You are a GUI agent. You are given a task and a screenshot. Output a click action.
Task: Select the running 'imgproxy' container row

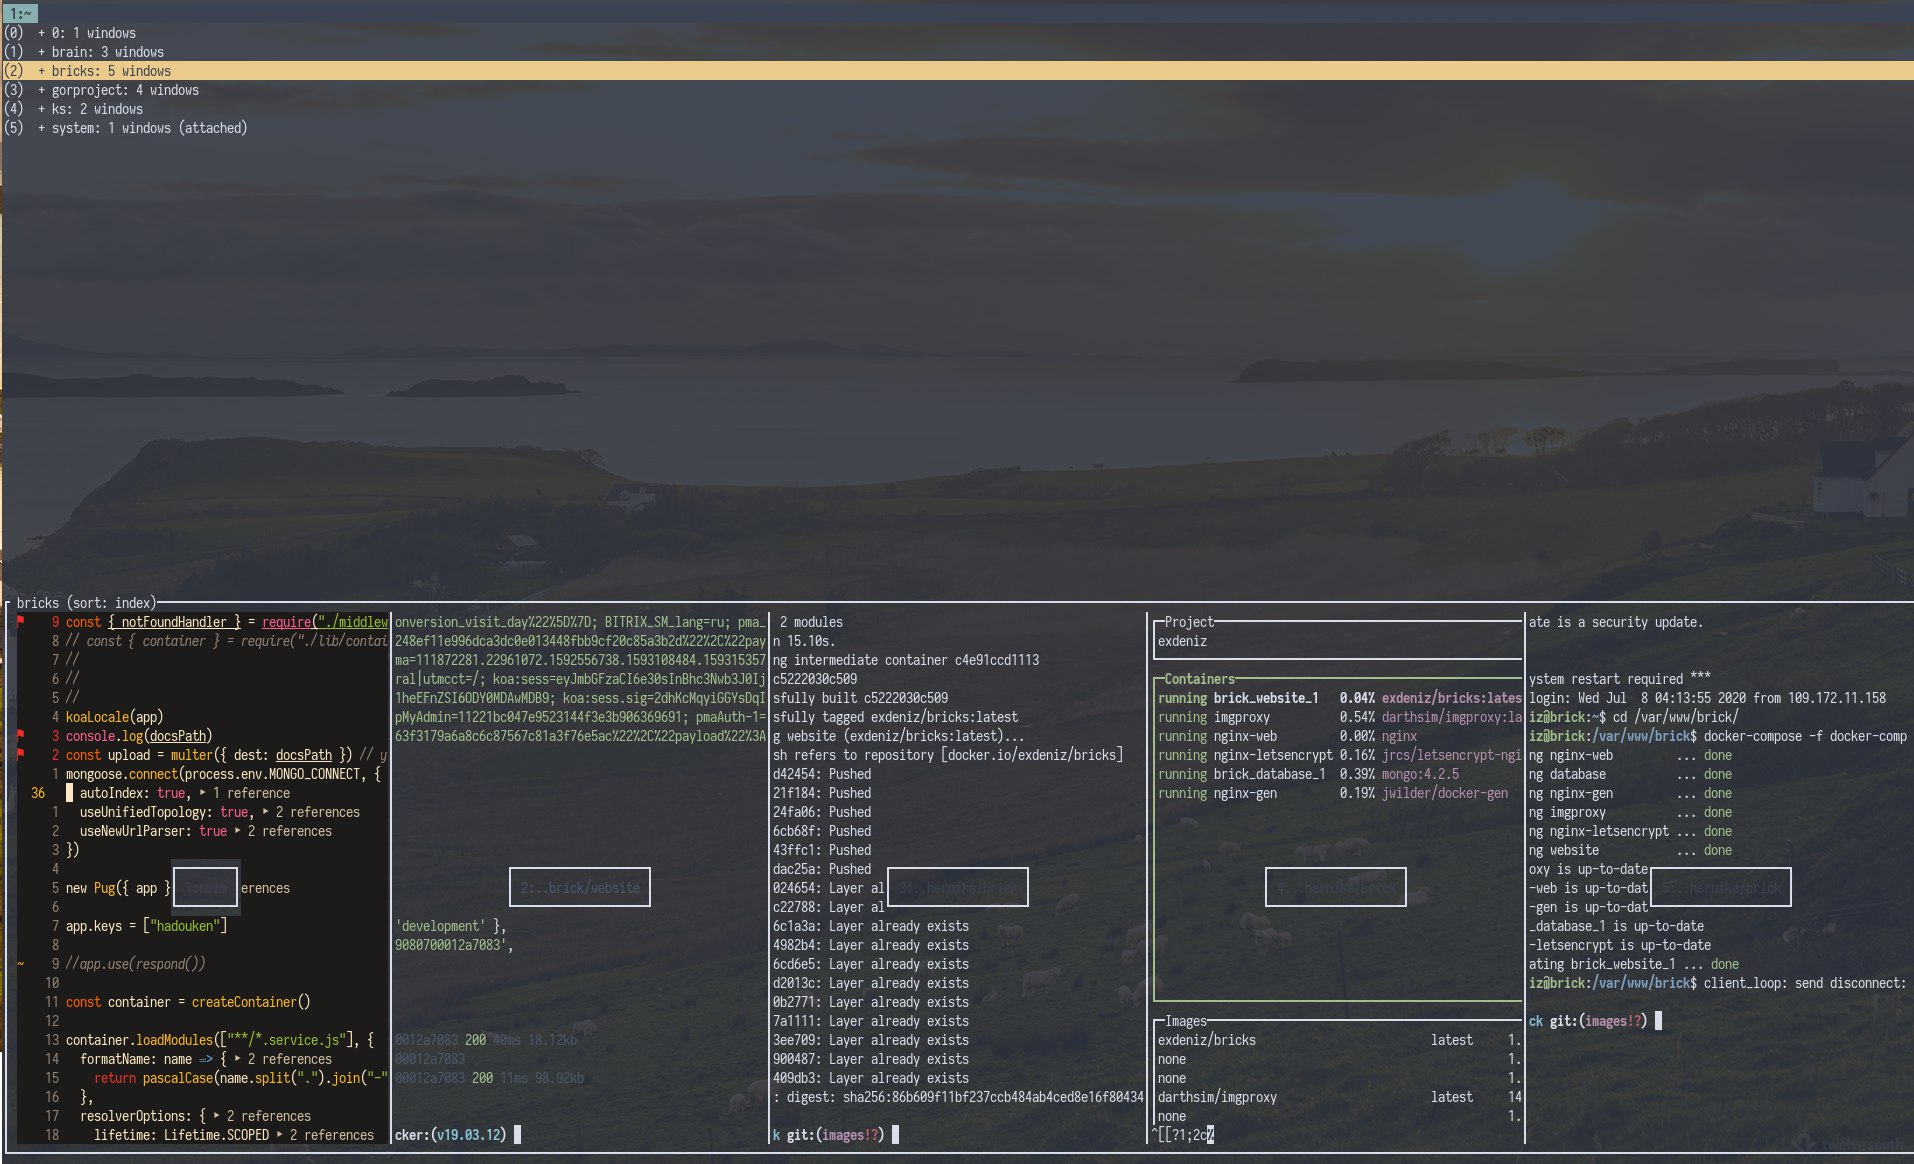tap(1339, 717)
